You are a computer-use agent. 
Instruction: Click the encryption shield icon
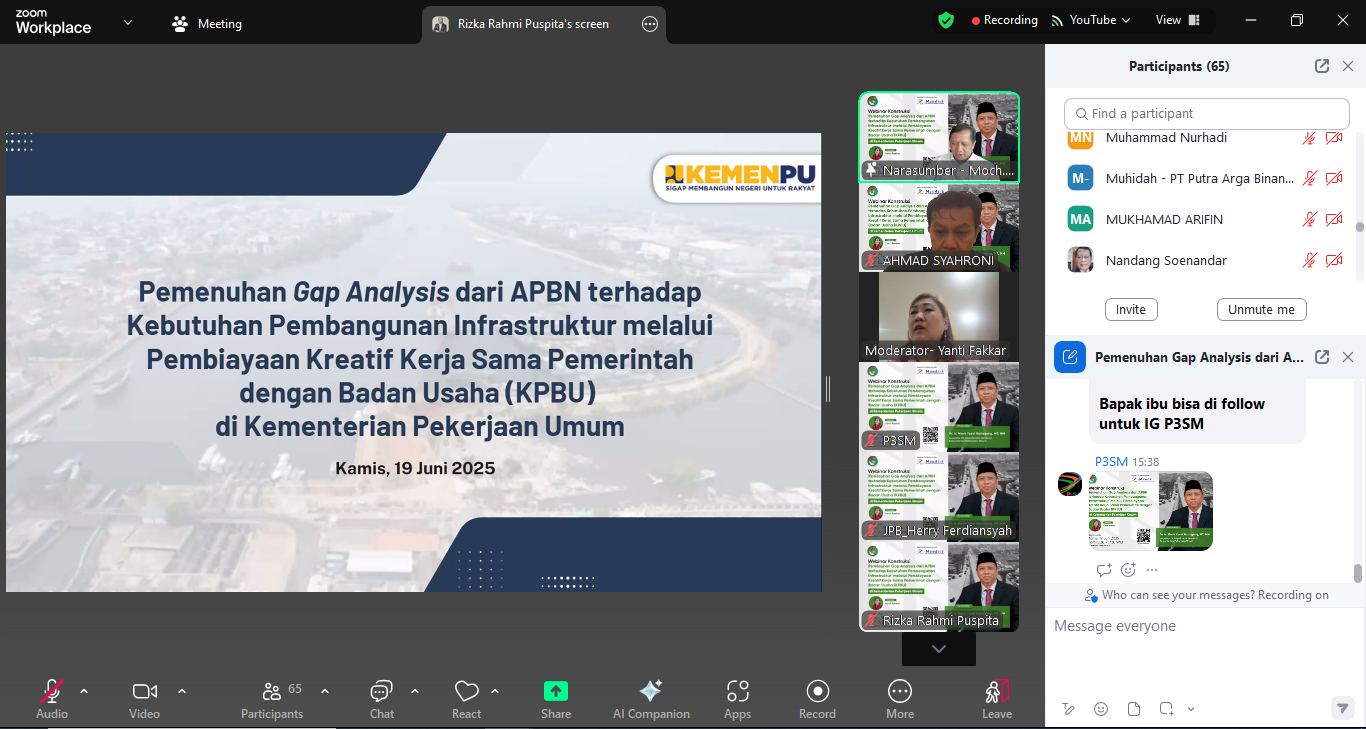[945, 20]
